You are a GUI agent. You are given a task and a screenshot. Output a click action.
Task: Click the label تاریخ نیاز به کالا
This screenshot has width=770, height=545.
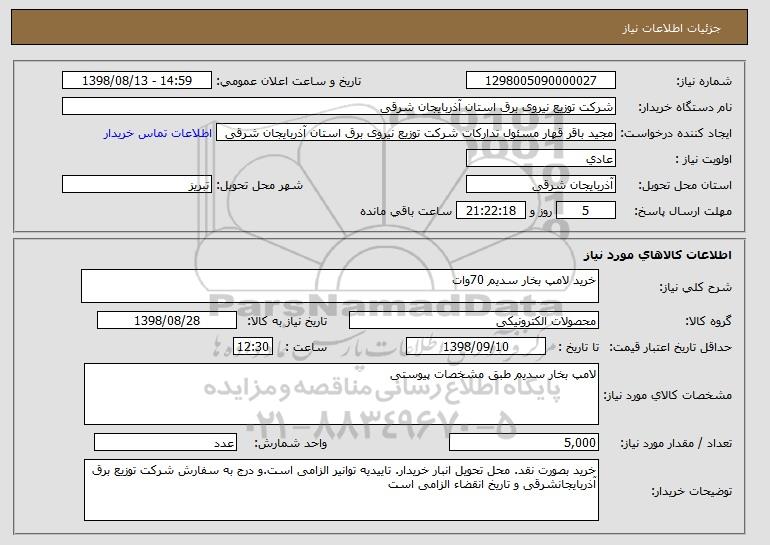tap(287, 322)
